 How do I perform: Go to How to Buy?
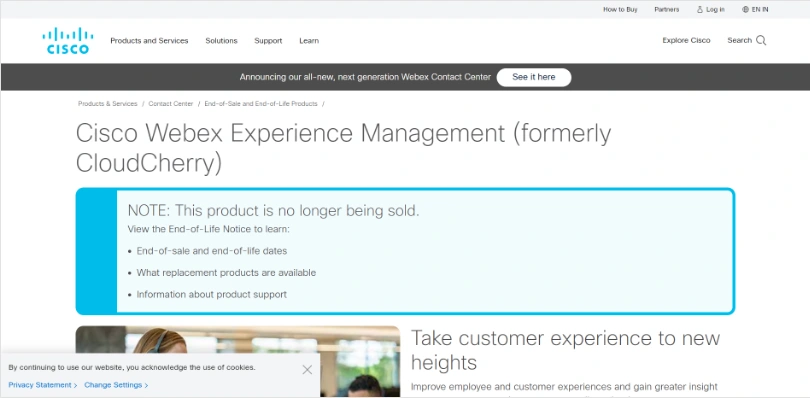pyautogui.click(x=620, y=9)
